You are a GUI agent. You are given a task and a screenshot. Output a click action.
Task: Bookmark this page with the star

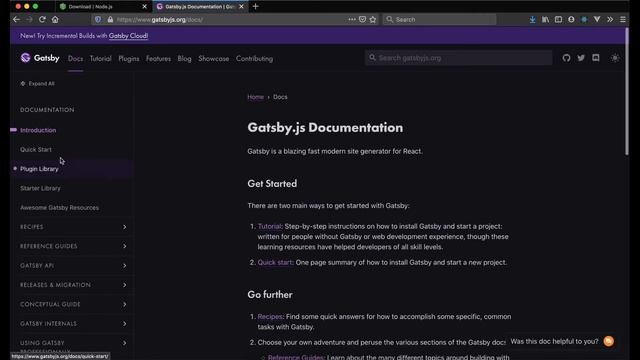[373, 19]
